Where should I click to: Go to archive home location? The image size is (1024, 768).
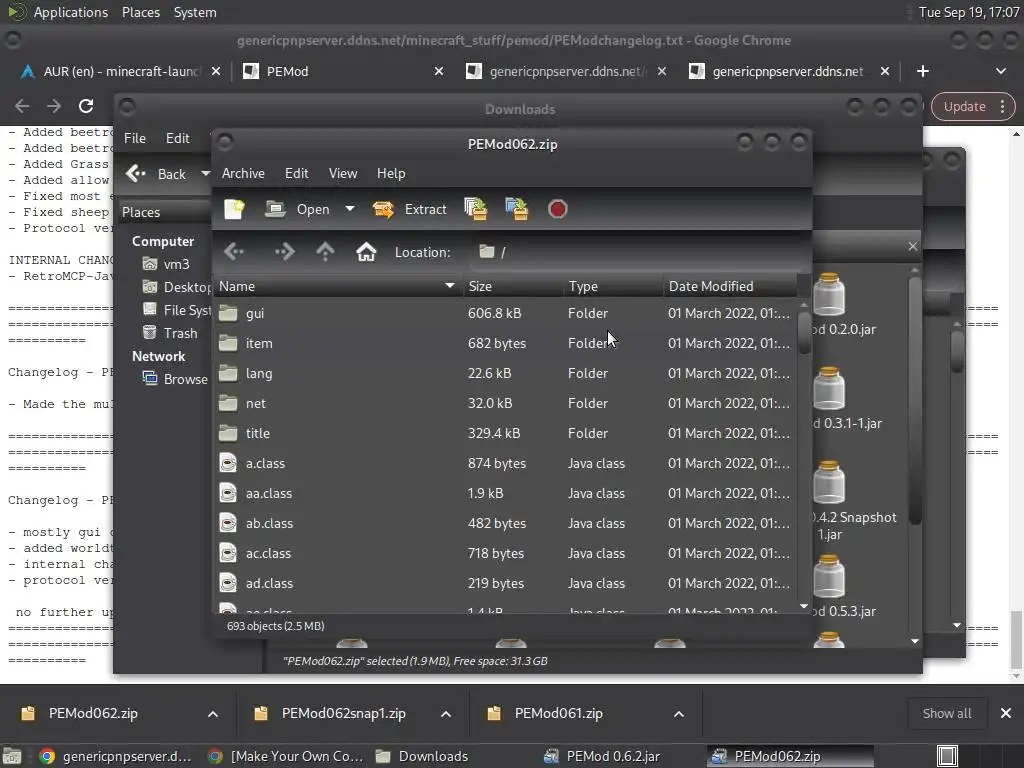[366, 251]
